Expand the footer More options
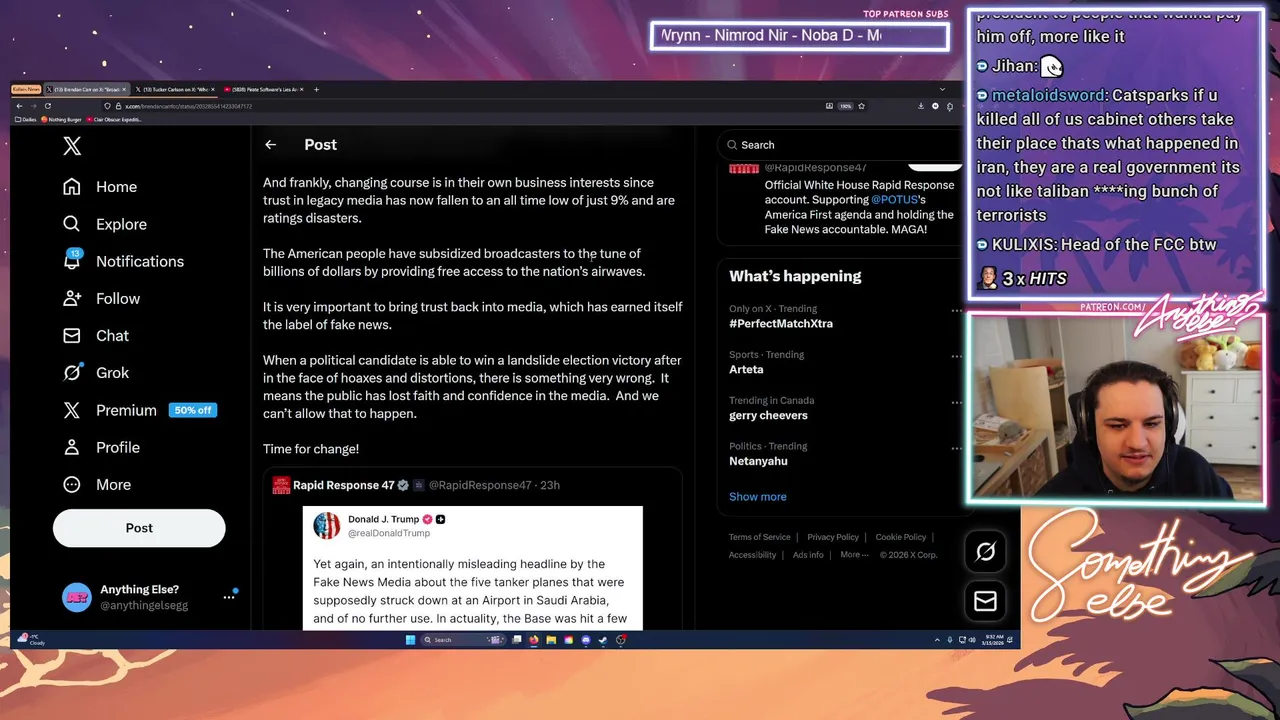Image resolution: width=1280 pixels, height=720 pixels. (x=853, y=555)
